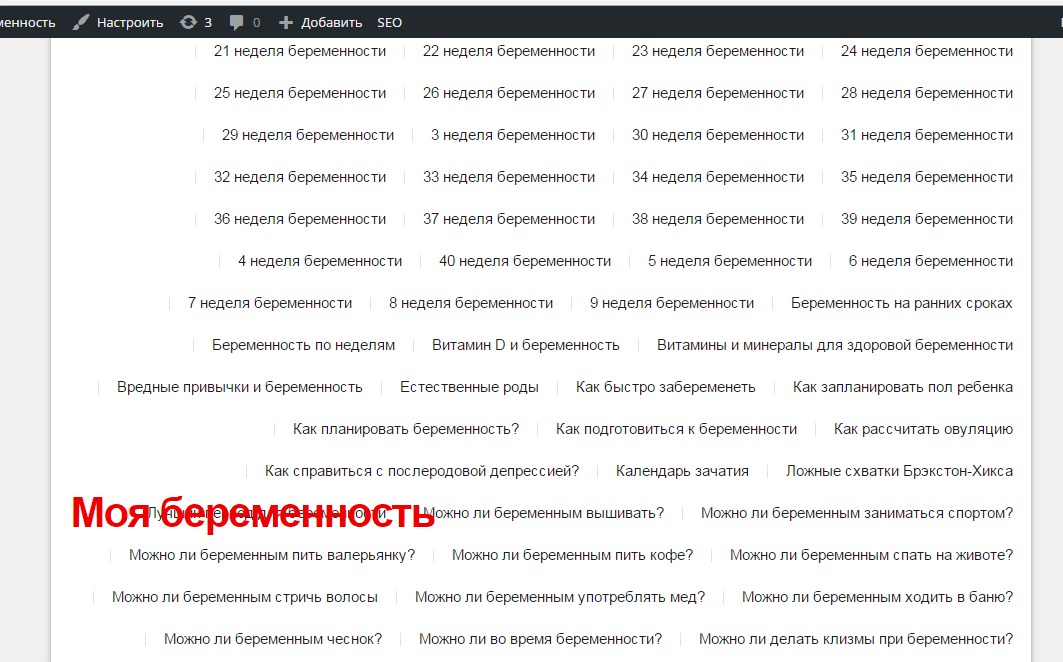
Task: Click the red Моя беременность heading
Action: point(251,513)
